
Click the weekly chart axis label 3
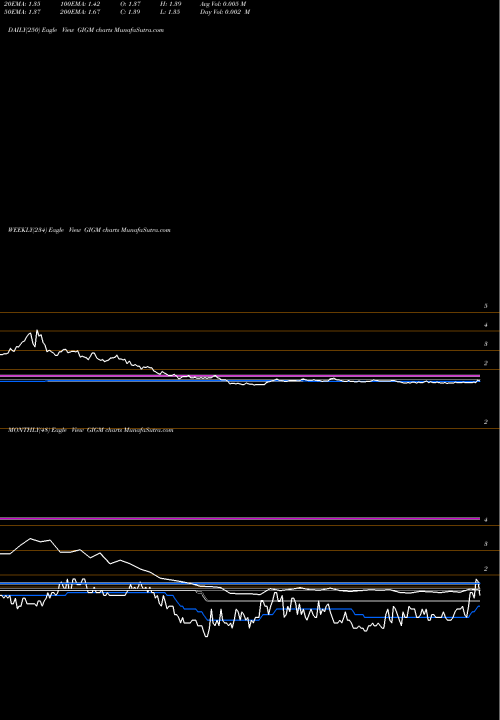[486, 344]
